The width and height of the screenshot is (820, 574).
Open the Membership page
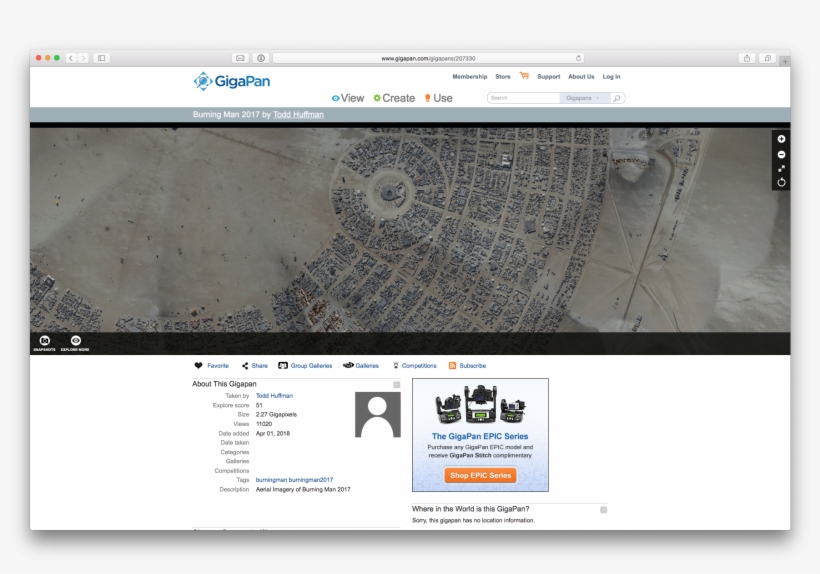point(470,76)
